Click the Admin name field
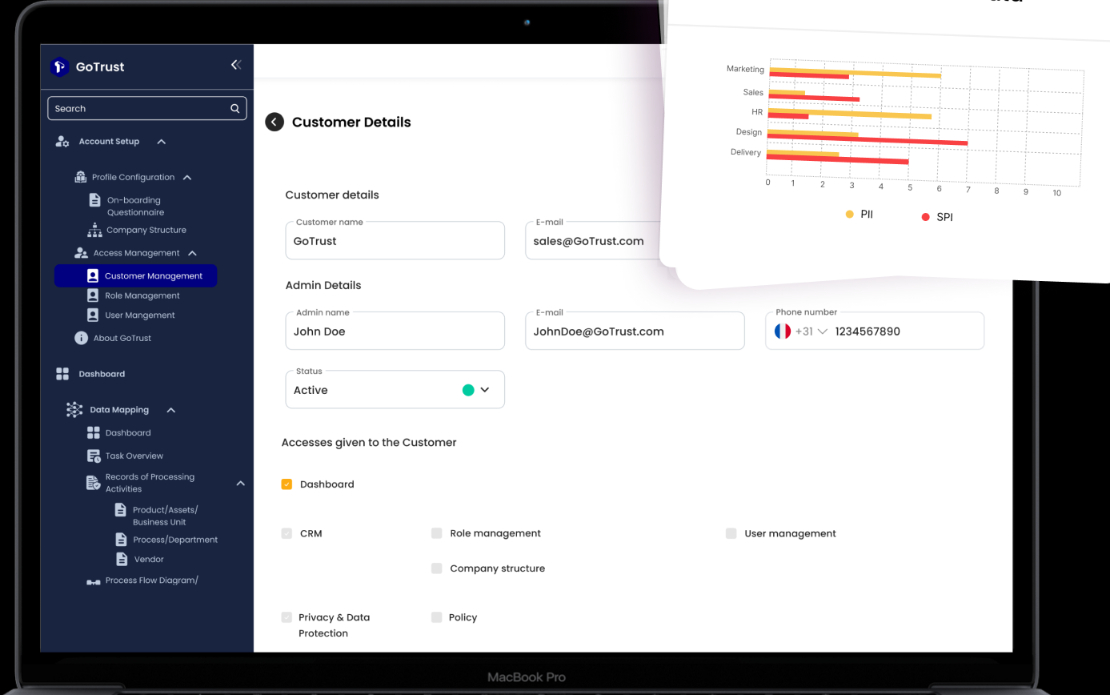Screen dimensions: 1110x695 [395, 331]
